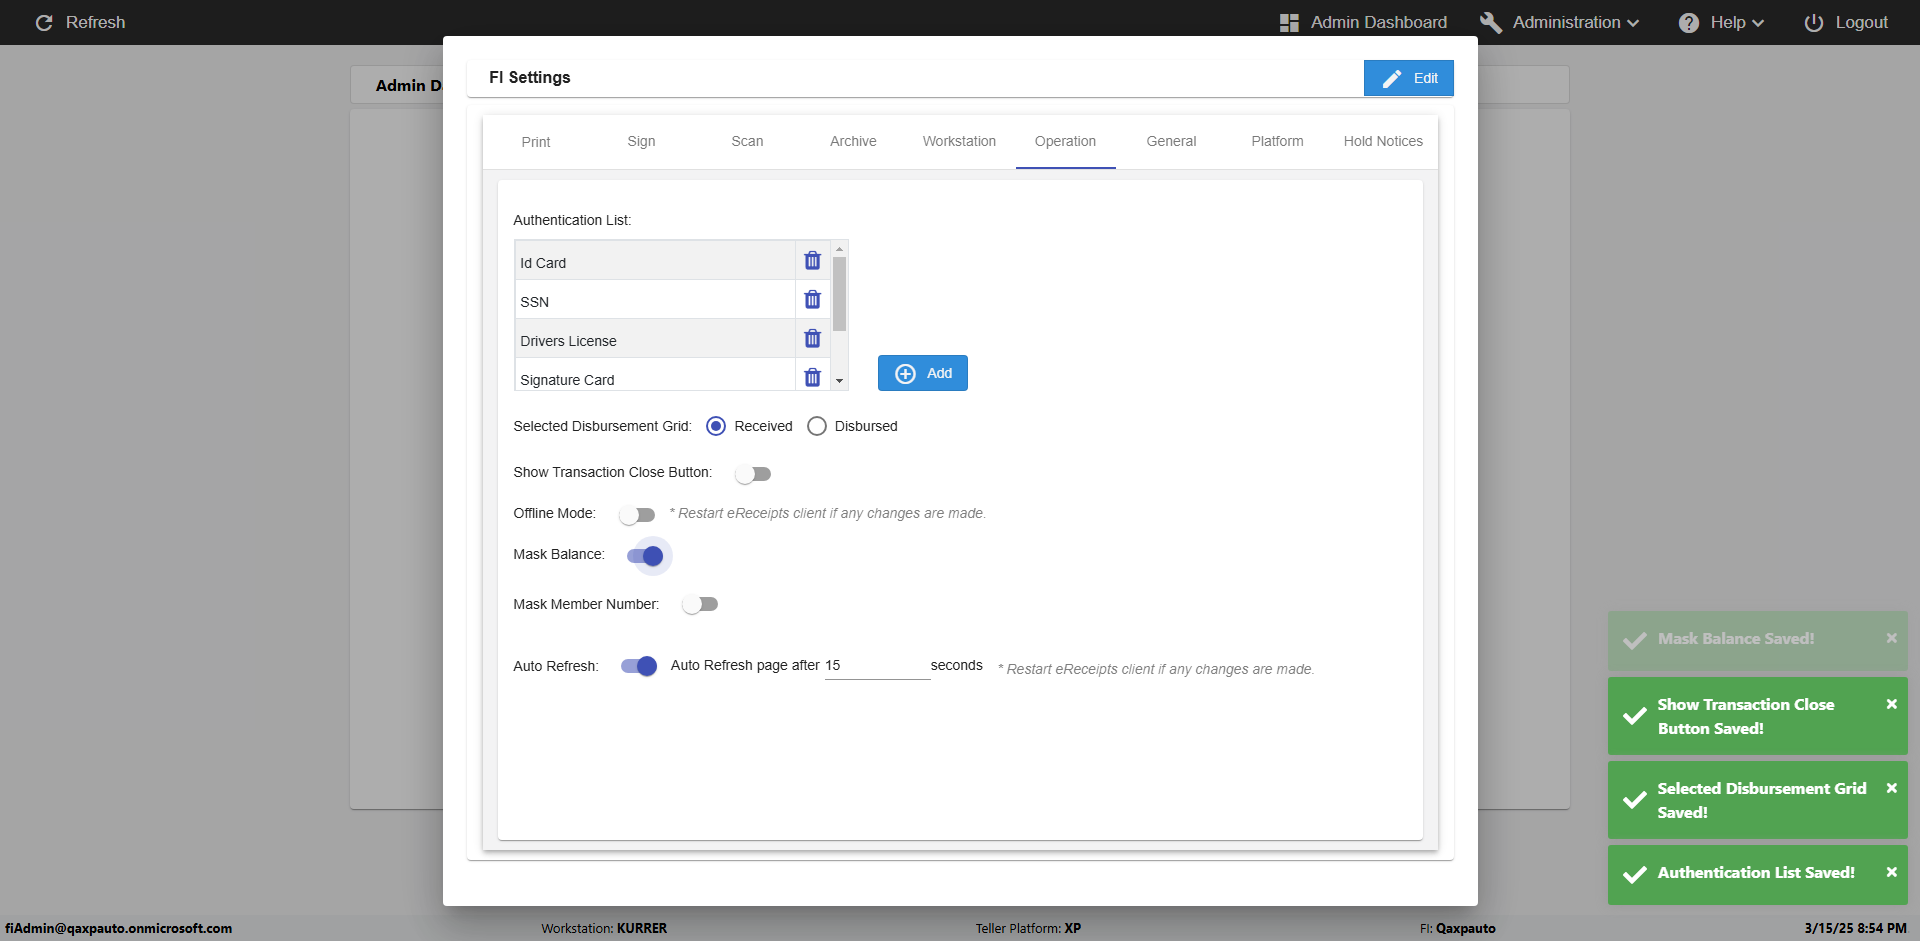Image resolution: width=1920 pixels, height=941 pixels.
Task: Click the fiAdmin email in status bar
Action: pyautogui.click(x=119, y=928)
